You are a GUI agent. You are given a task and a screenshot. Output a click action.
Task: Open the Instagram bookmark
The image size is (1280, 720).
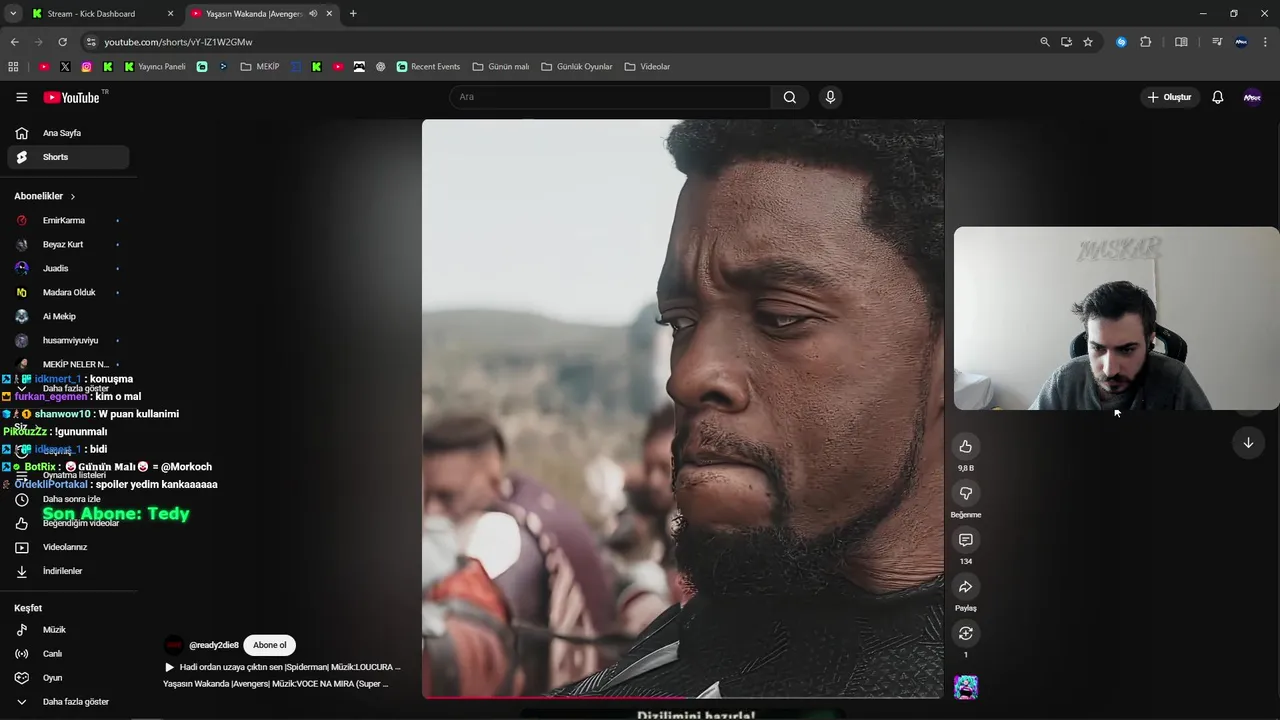[87, 67]
